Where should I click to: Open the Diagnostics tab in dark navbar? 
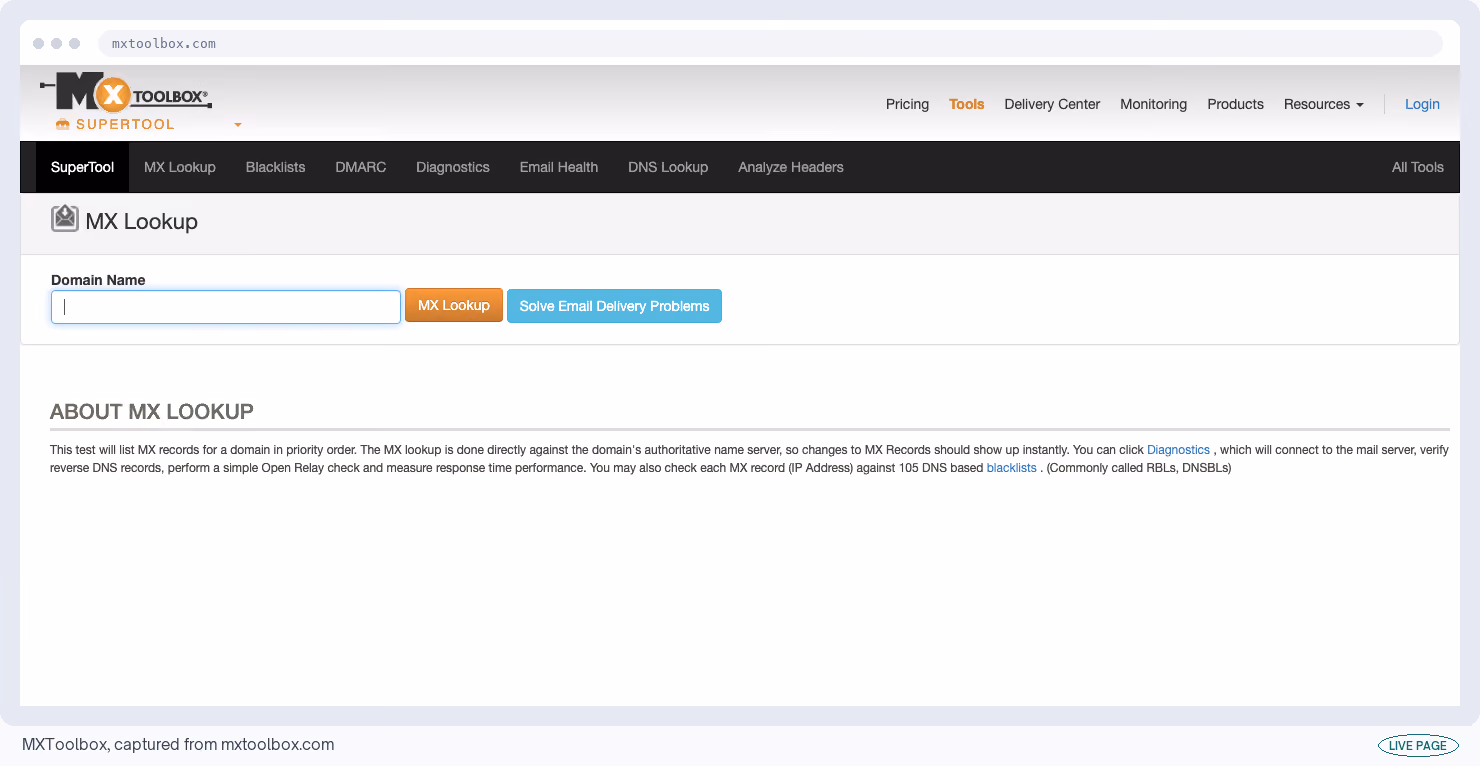(x=453, y=167)
